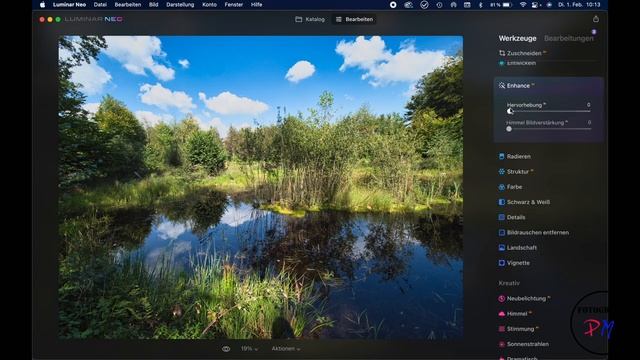Open the zoom level dropdown
The image size is (640, 360).
point(249,349)
